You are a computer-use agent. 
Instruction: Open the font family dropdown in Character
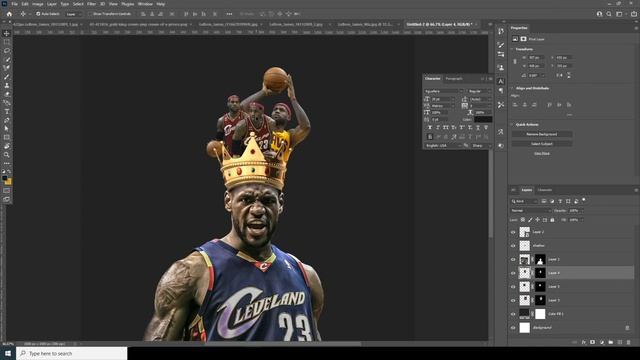point(443,91)
